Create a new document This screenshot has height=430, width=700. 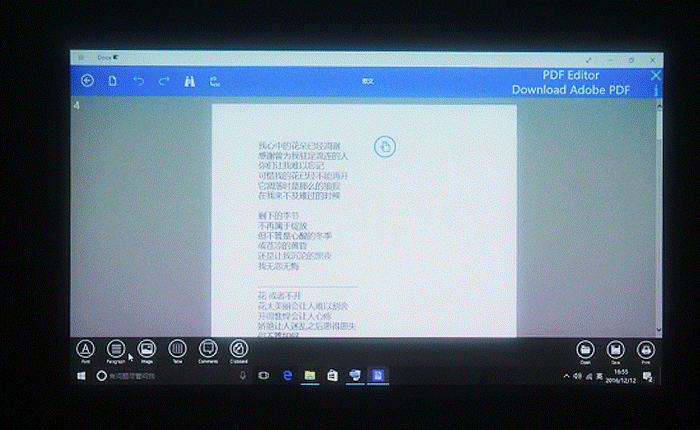click(113, 81)
